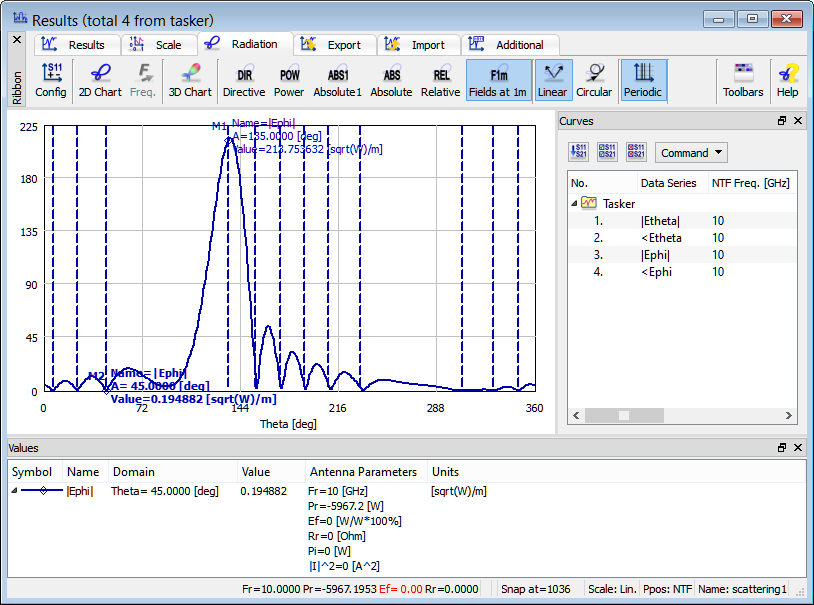Toggle the Linear plot mode
This screenshot has height=605, width=814.
coord(552,80)
